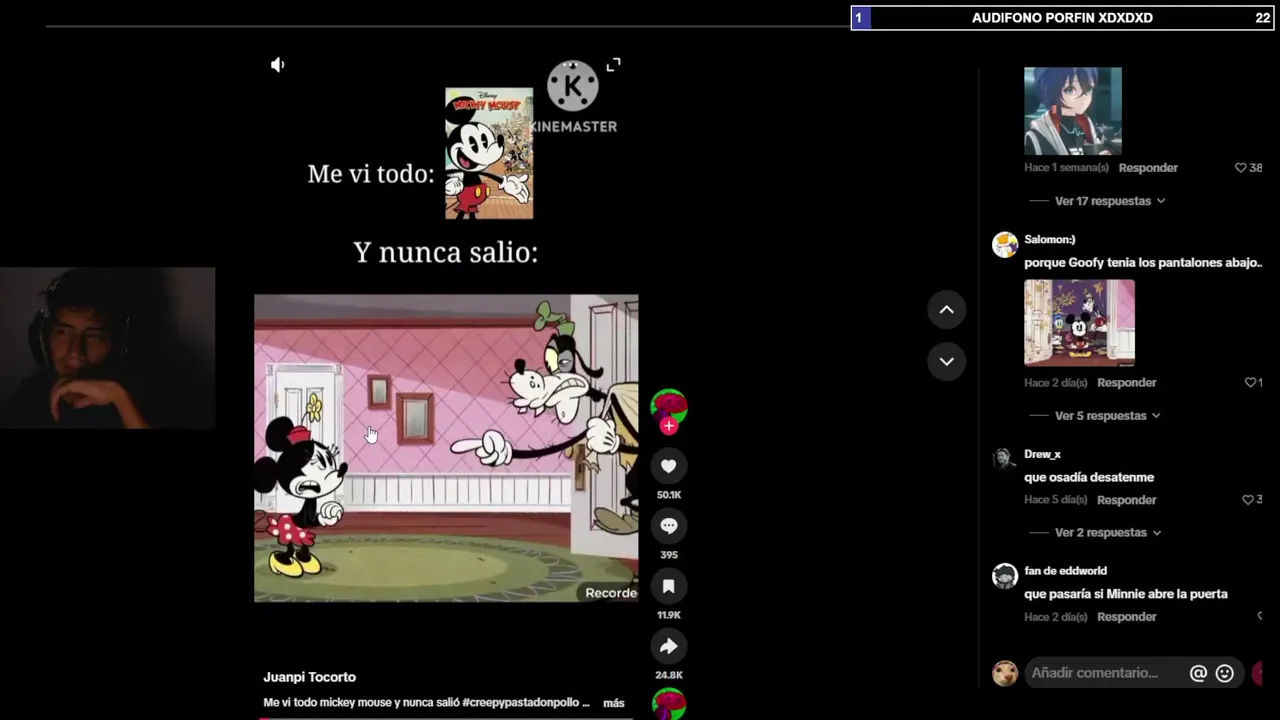
Task: Open comments via the speech bubble icon
Action: 669,526
